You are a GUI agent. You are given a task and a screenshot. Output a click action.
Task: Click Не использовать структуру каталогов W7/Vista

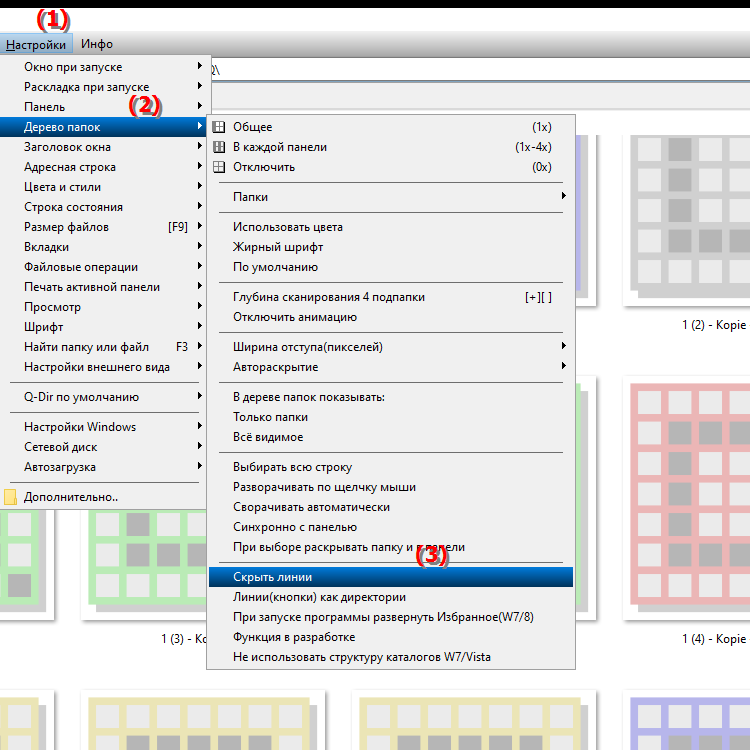(361, 657)
